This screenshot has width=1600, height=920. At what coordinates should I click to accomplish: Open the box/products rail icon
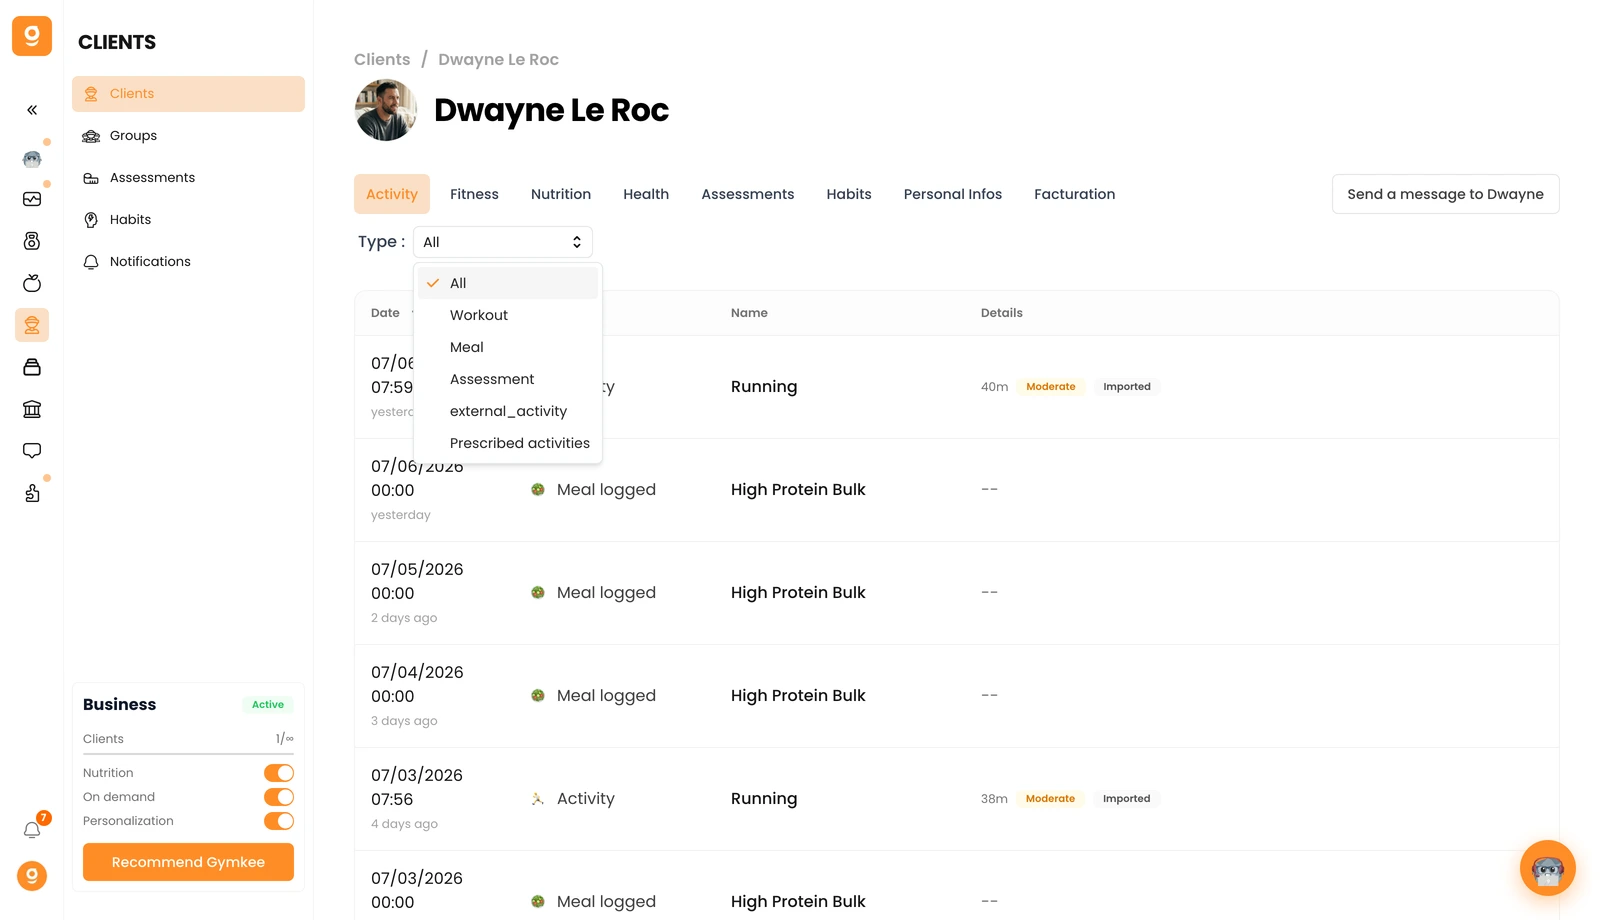[x=32, y=367]
